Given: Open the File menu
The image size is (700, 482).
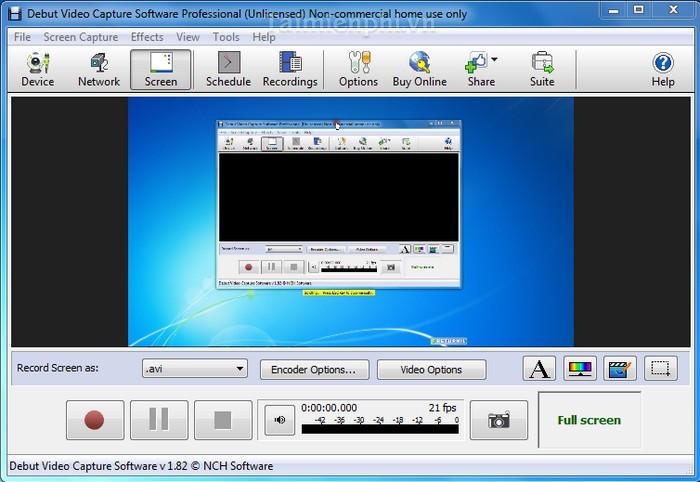Looking at the screenshot, I should click(22, 37).
